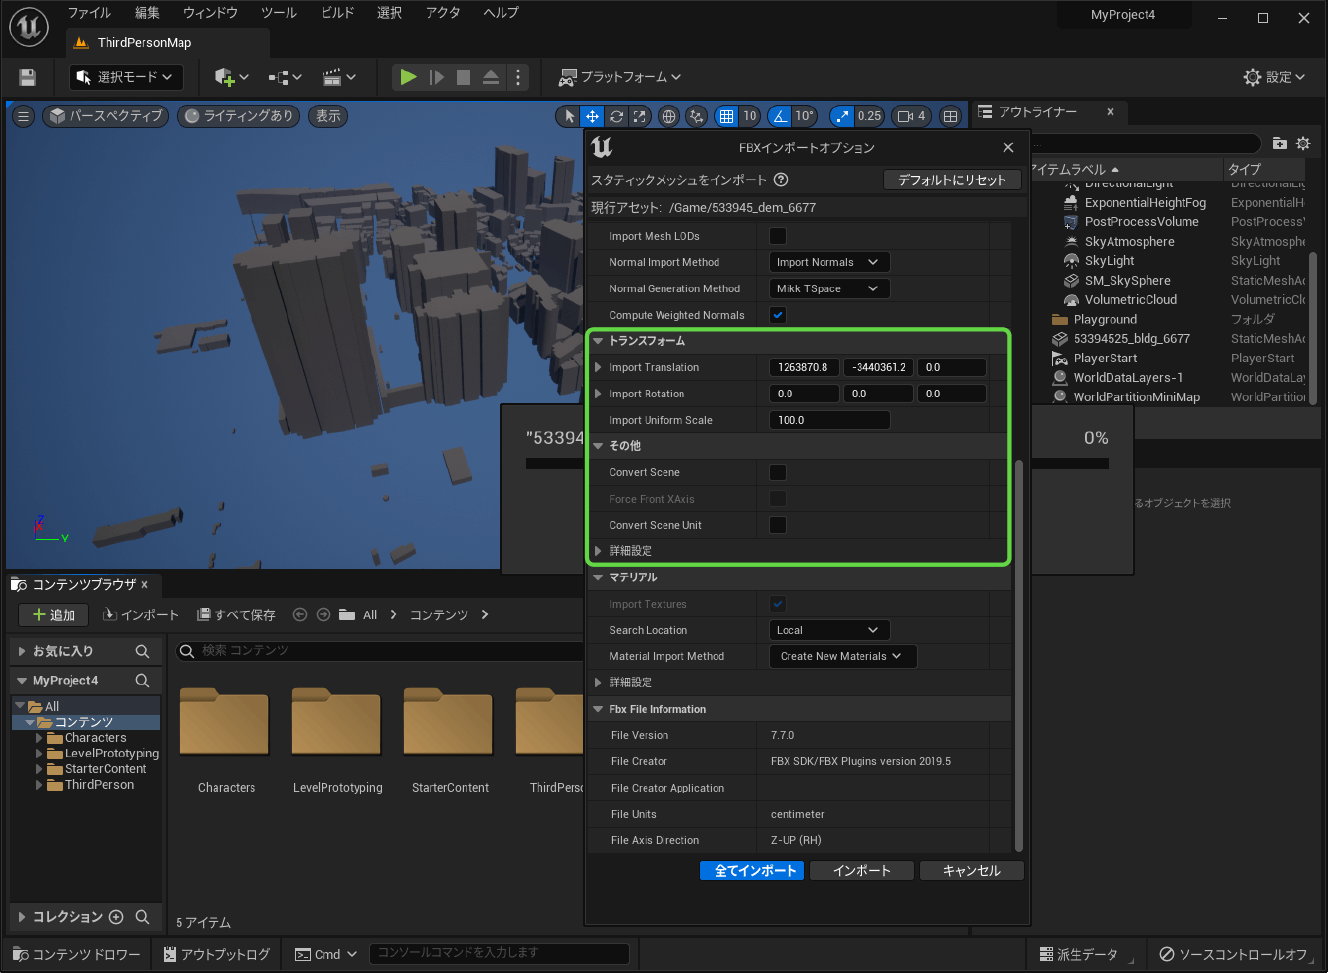Click the FBX import options vertical scrollbar

1019,656
